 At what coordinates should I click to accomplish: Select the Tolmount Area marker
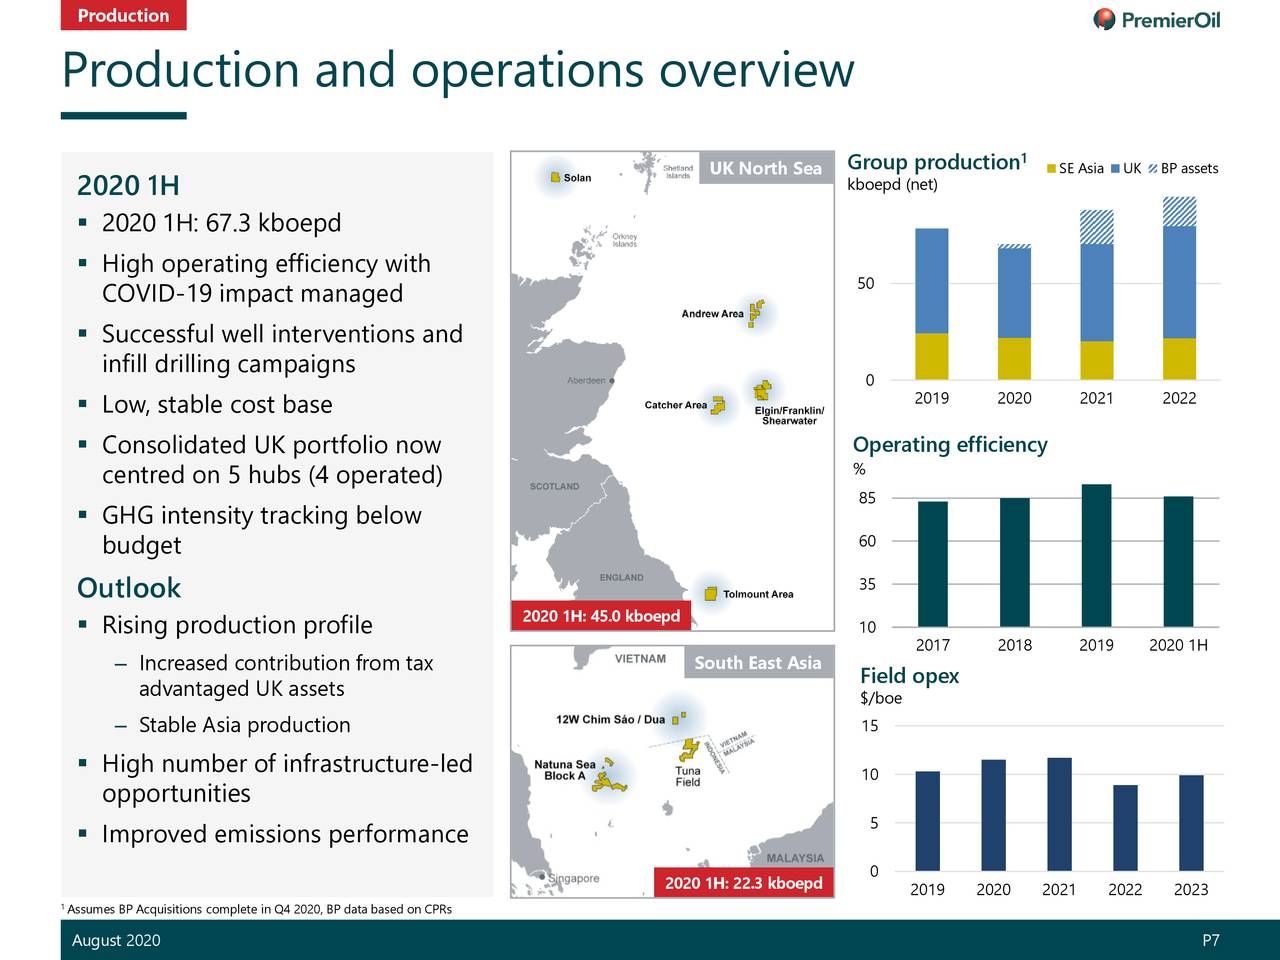(710, 593)
